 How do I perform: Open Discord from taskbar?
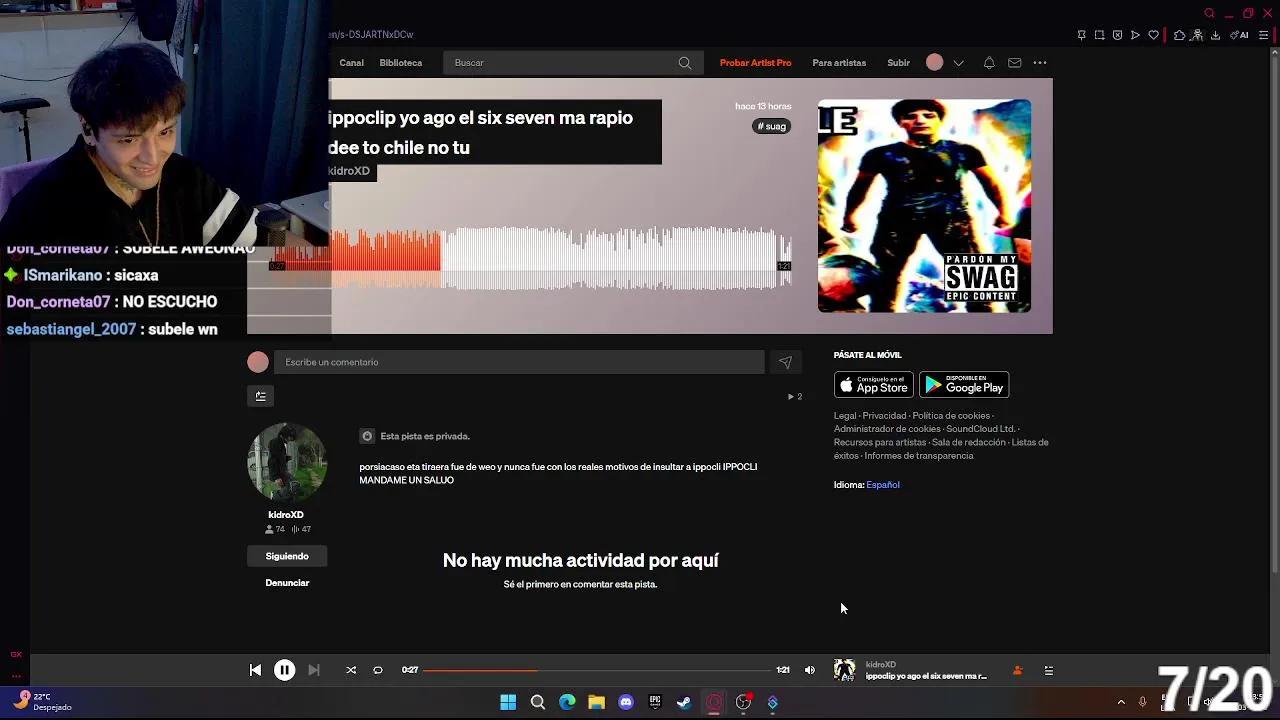(626, 702)
